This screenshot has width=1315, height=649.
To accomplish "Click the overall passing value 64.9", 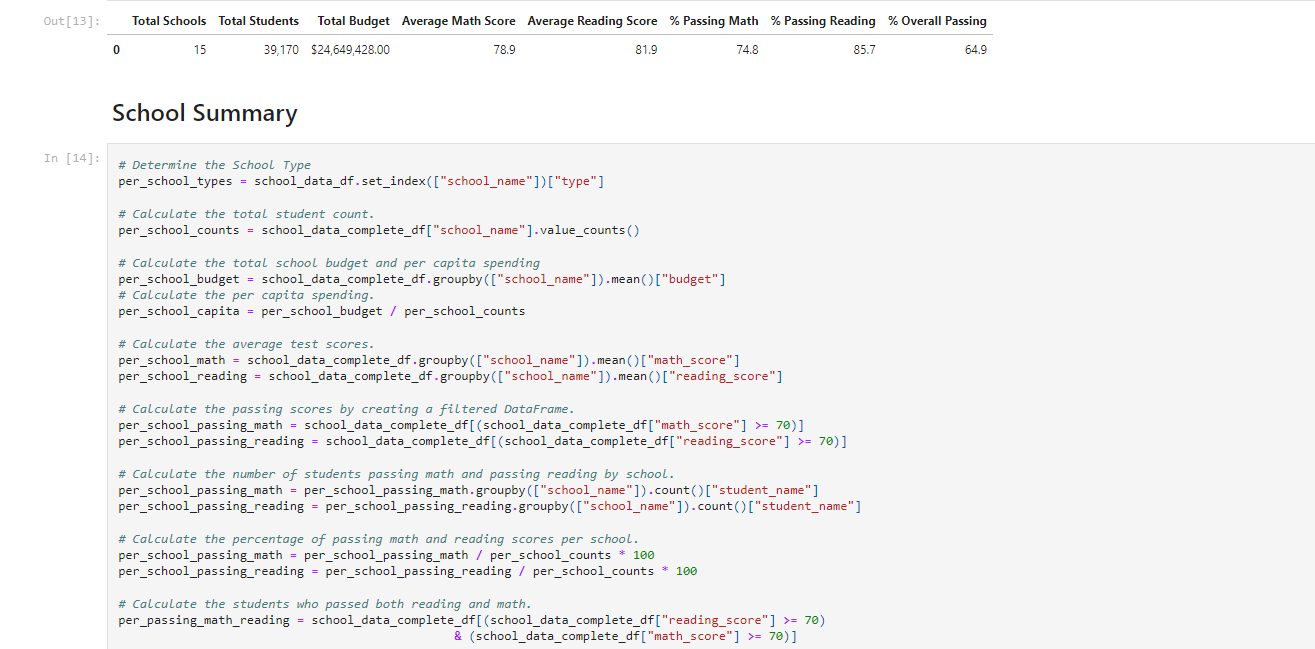I will [976, 49].
